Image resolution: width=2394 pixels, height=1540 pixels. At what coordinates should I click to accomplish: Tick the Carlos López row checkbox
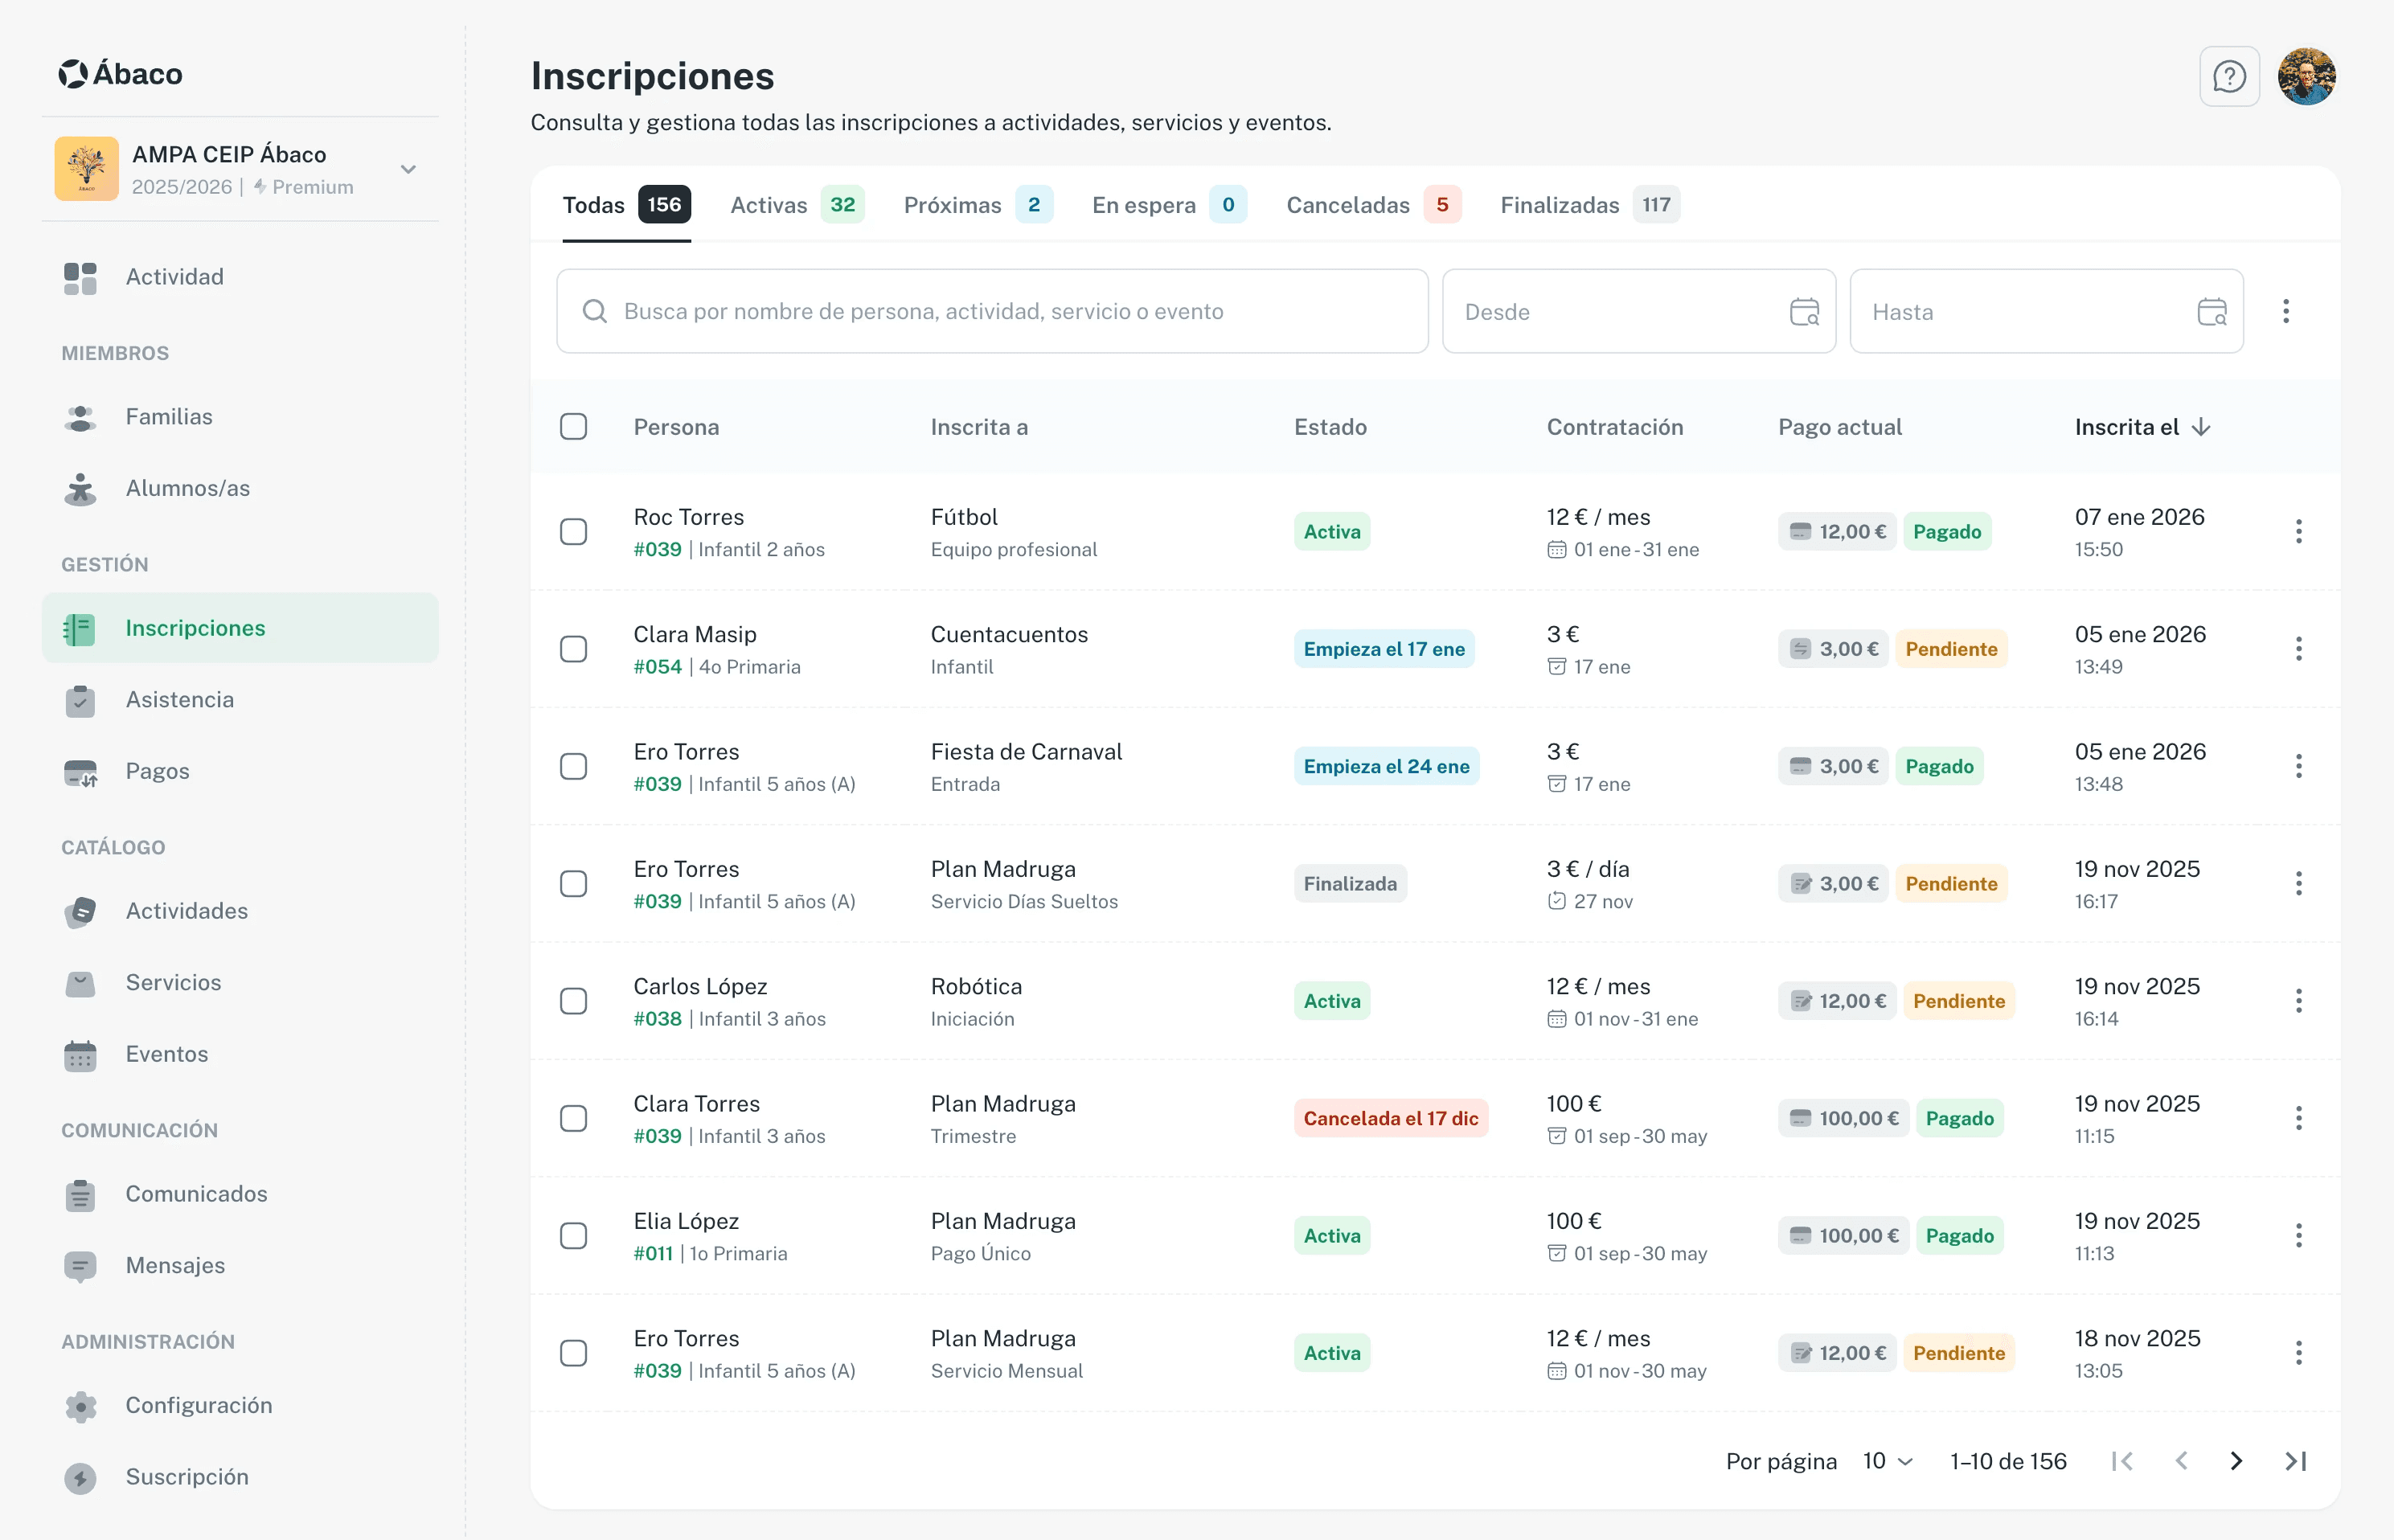point(573,1001)
